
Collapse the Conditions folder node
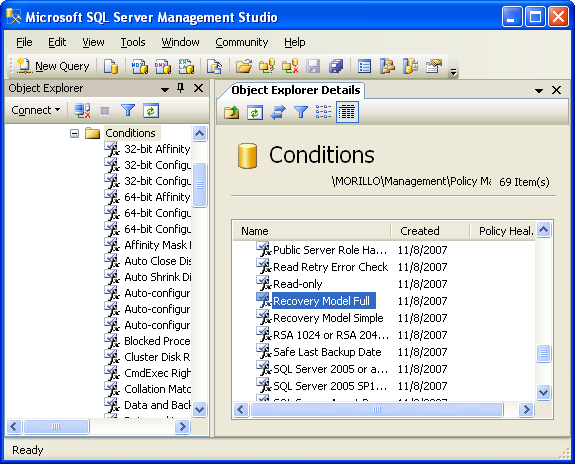74,133
